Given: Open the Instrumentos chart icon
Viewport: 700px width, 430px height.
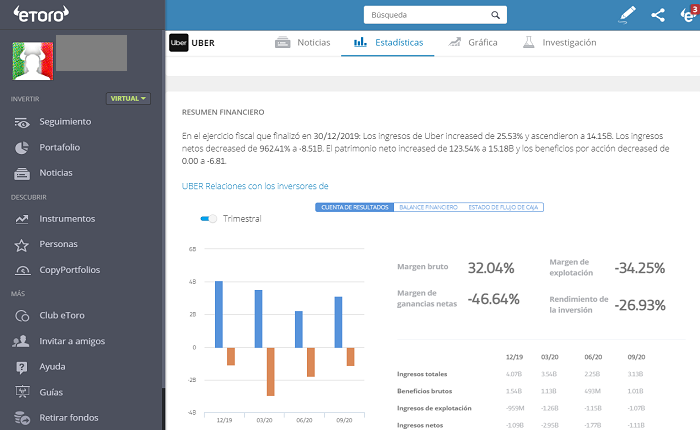Looking at the screenshot, I should 22,219.
